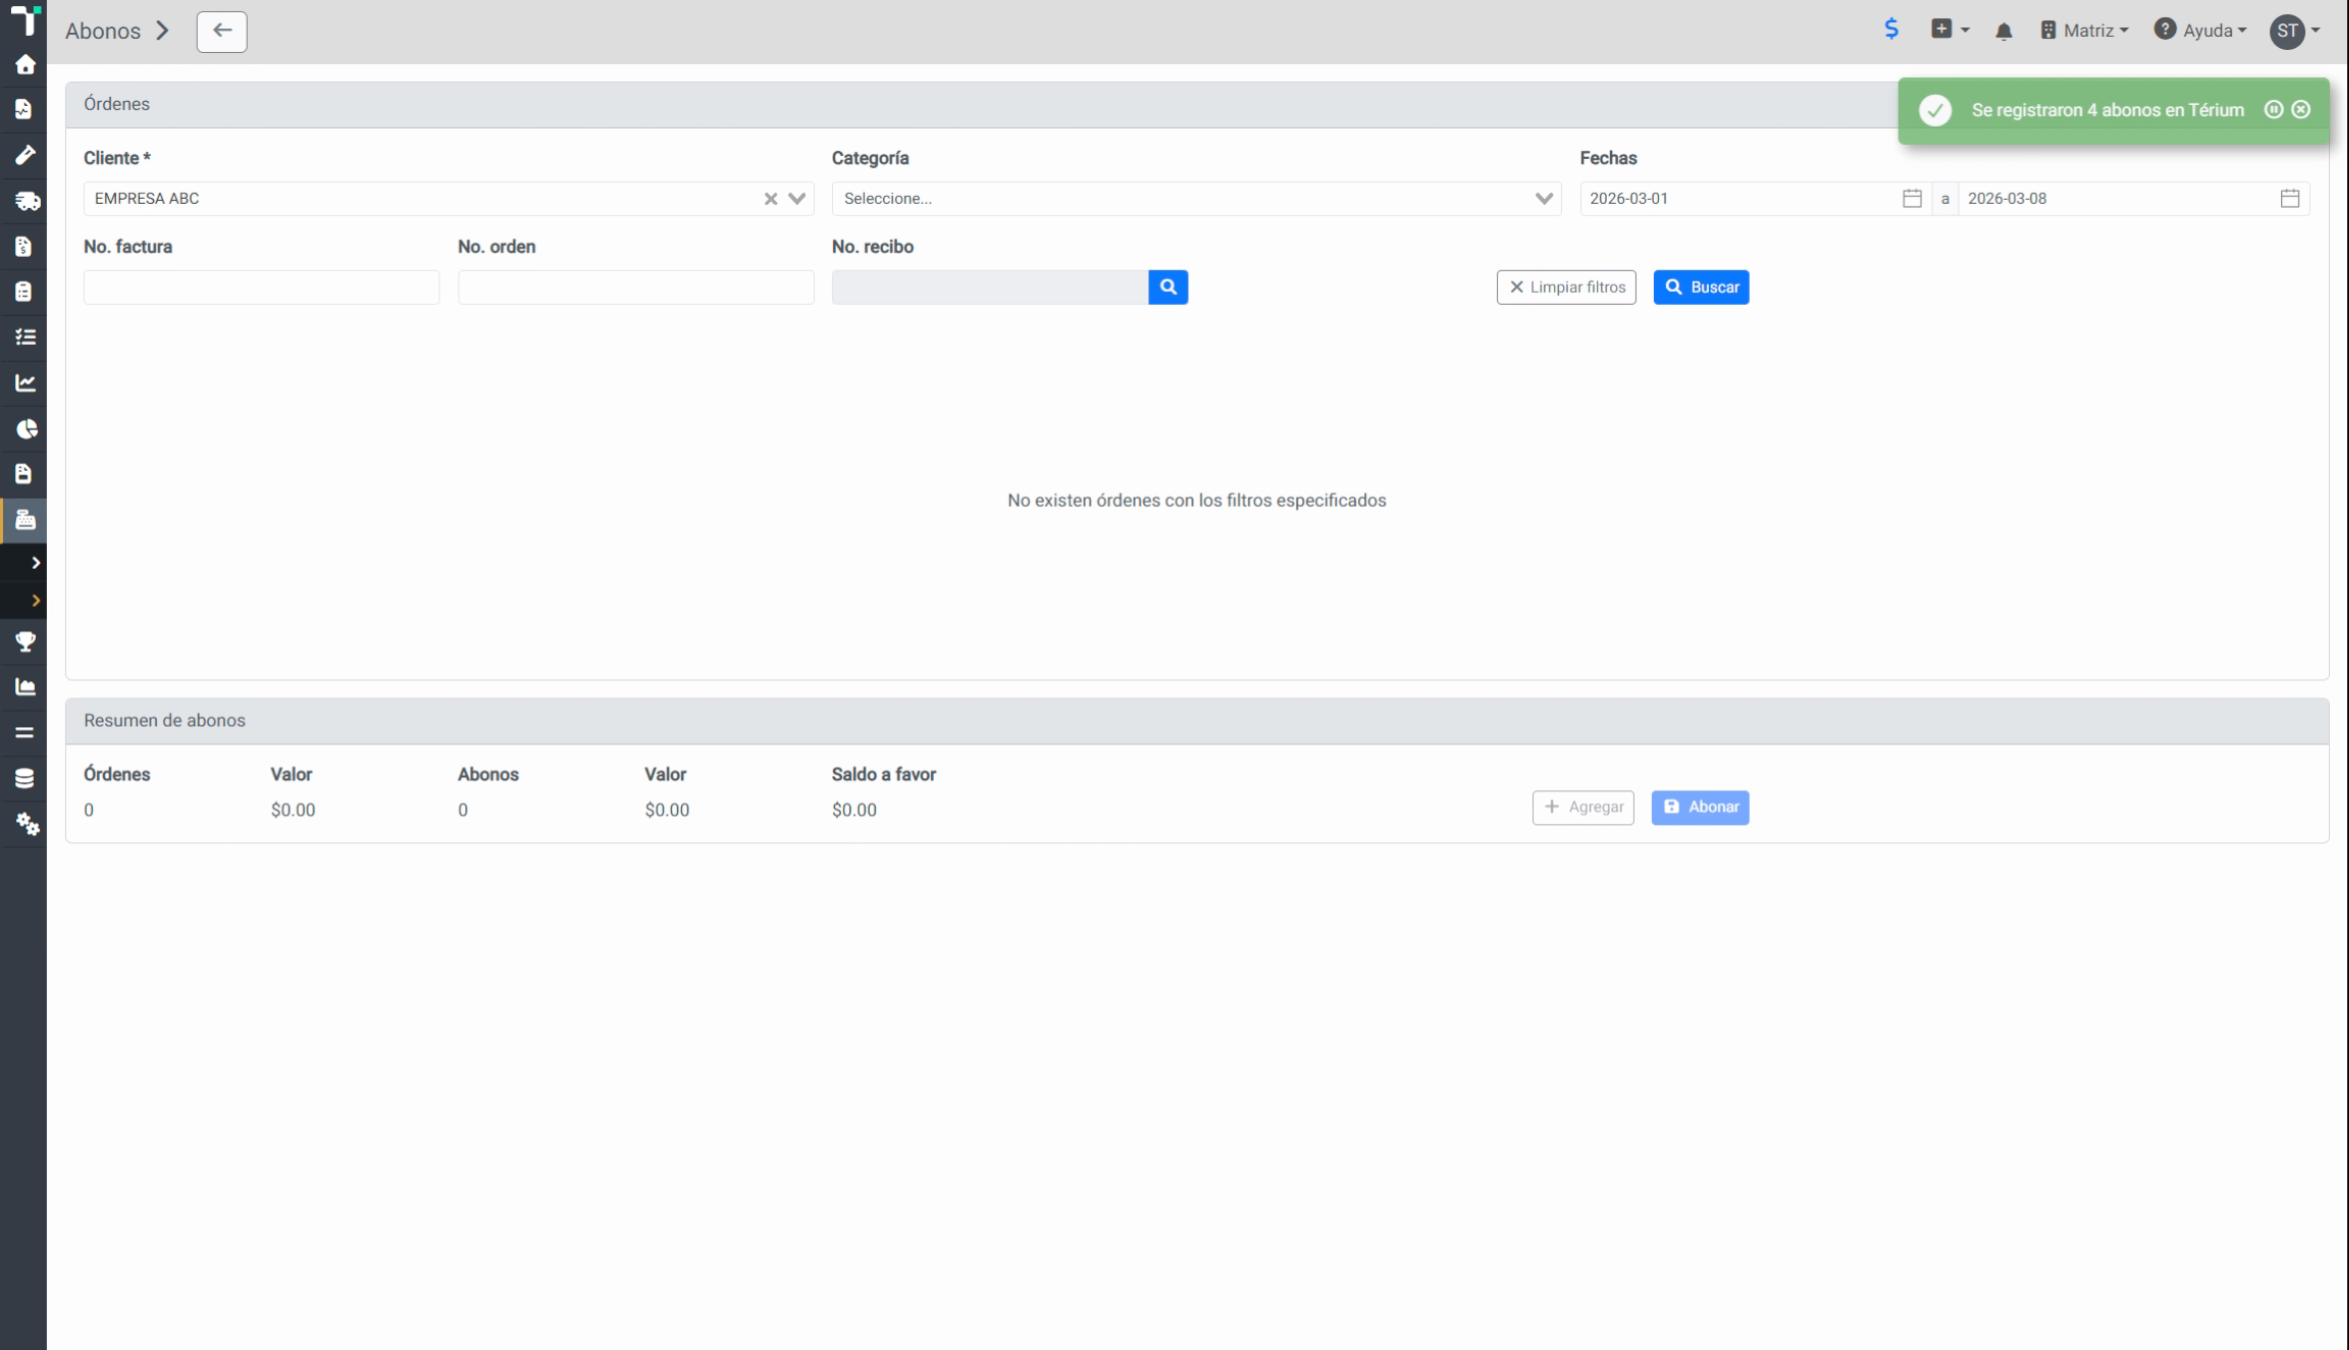
Task: Pause the success notification toast
Action: (x=2273, y=110)
